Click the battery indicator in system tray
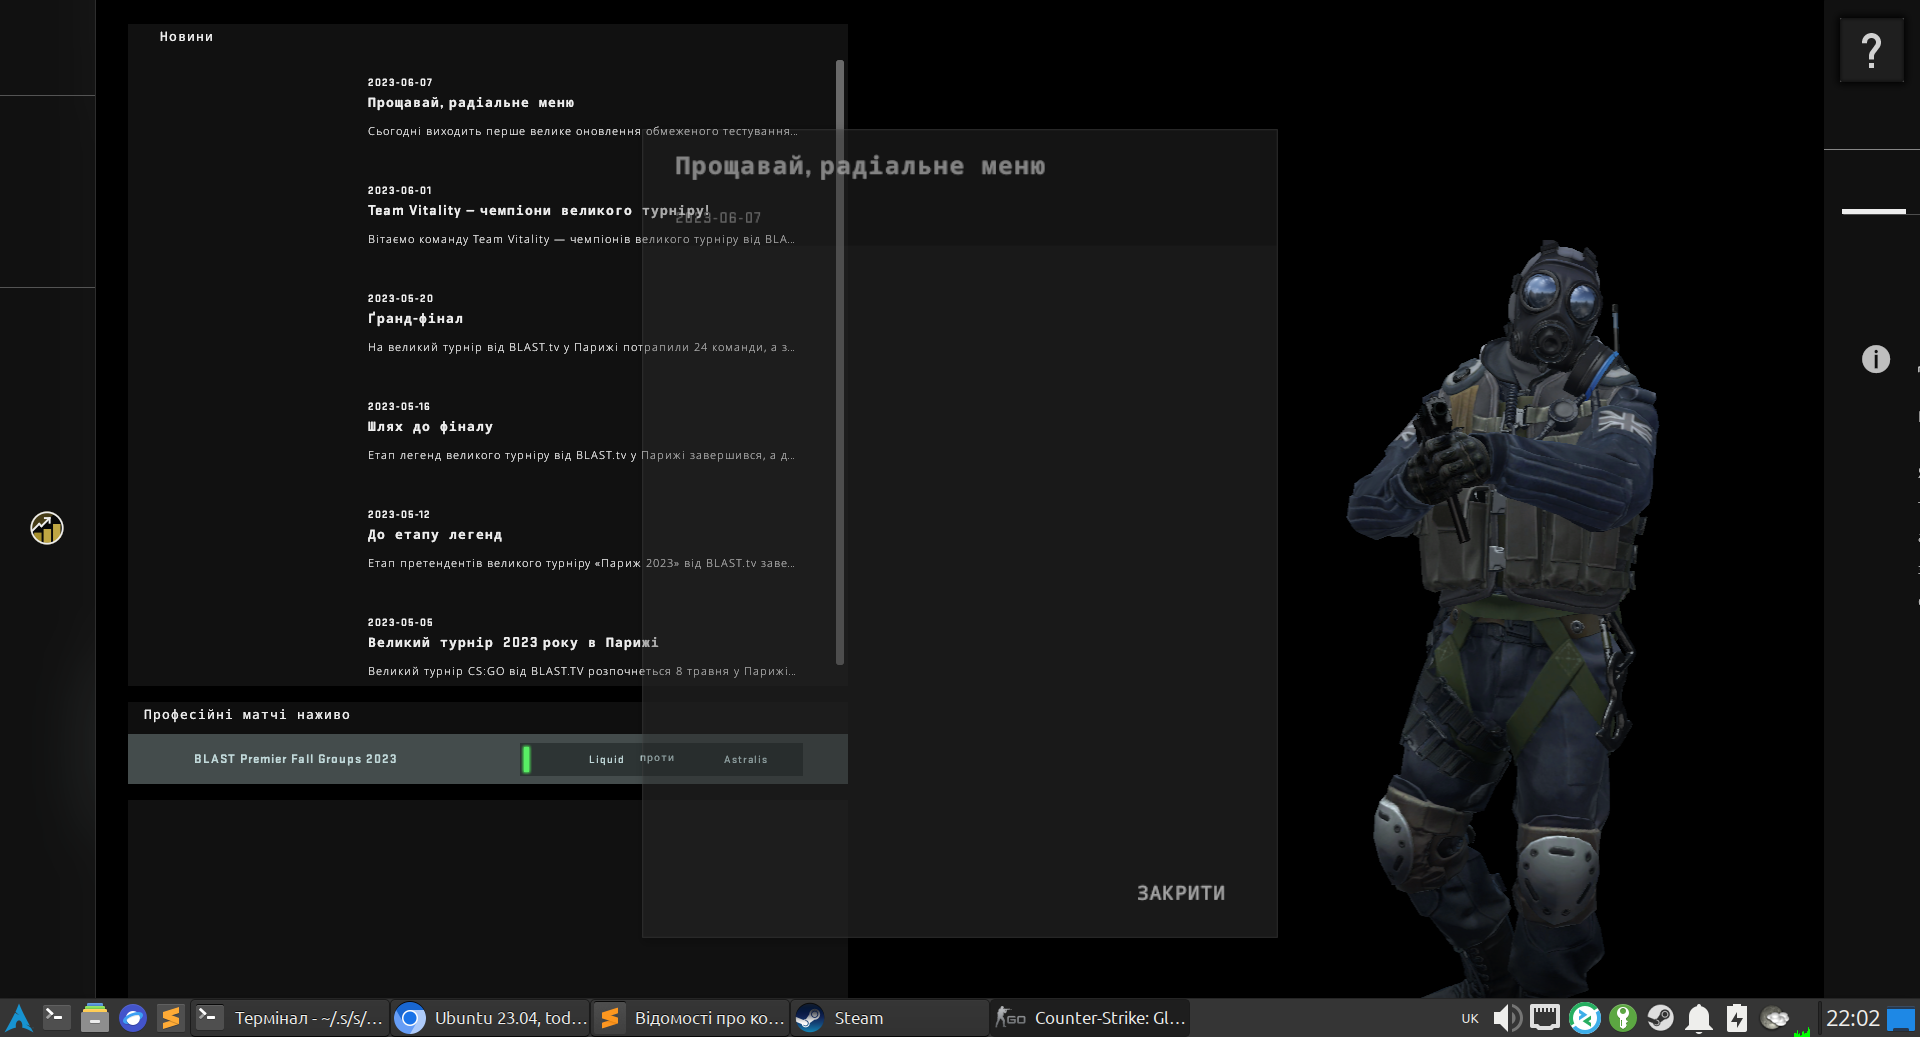This screenshot has width=1920, height=1037. [x=1737, y=1017]
